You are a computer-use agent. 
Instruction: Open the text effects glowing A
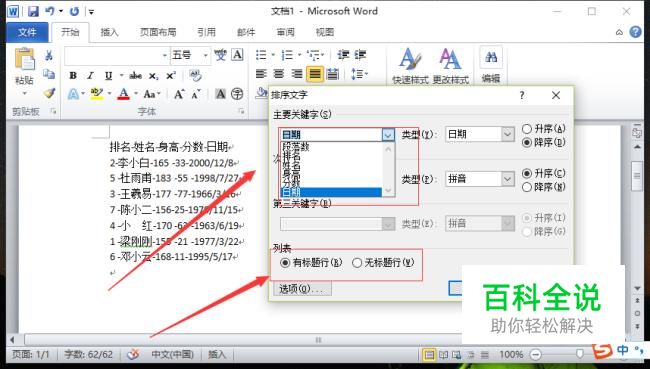click(73, 94)
